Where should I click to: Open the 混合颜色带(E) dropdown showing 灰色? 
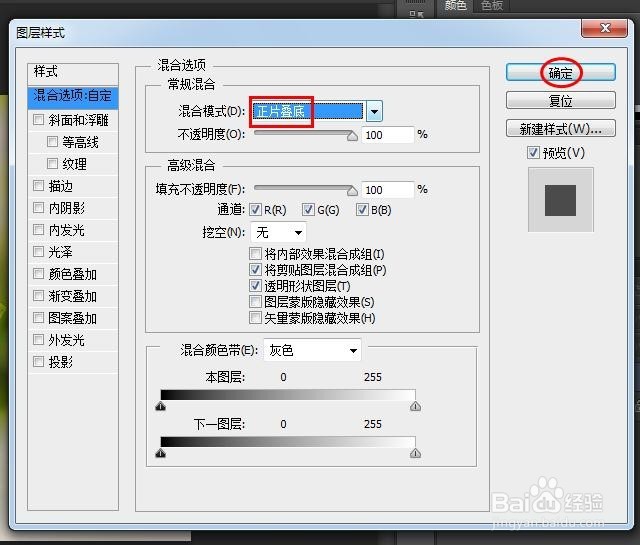[x=313, y=350]
